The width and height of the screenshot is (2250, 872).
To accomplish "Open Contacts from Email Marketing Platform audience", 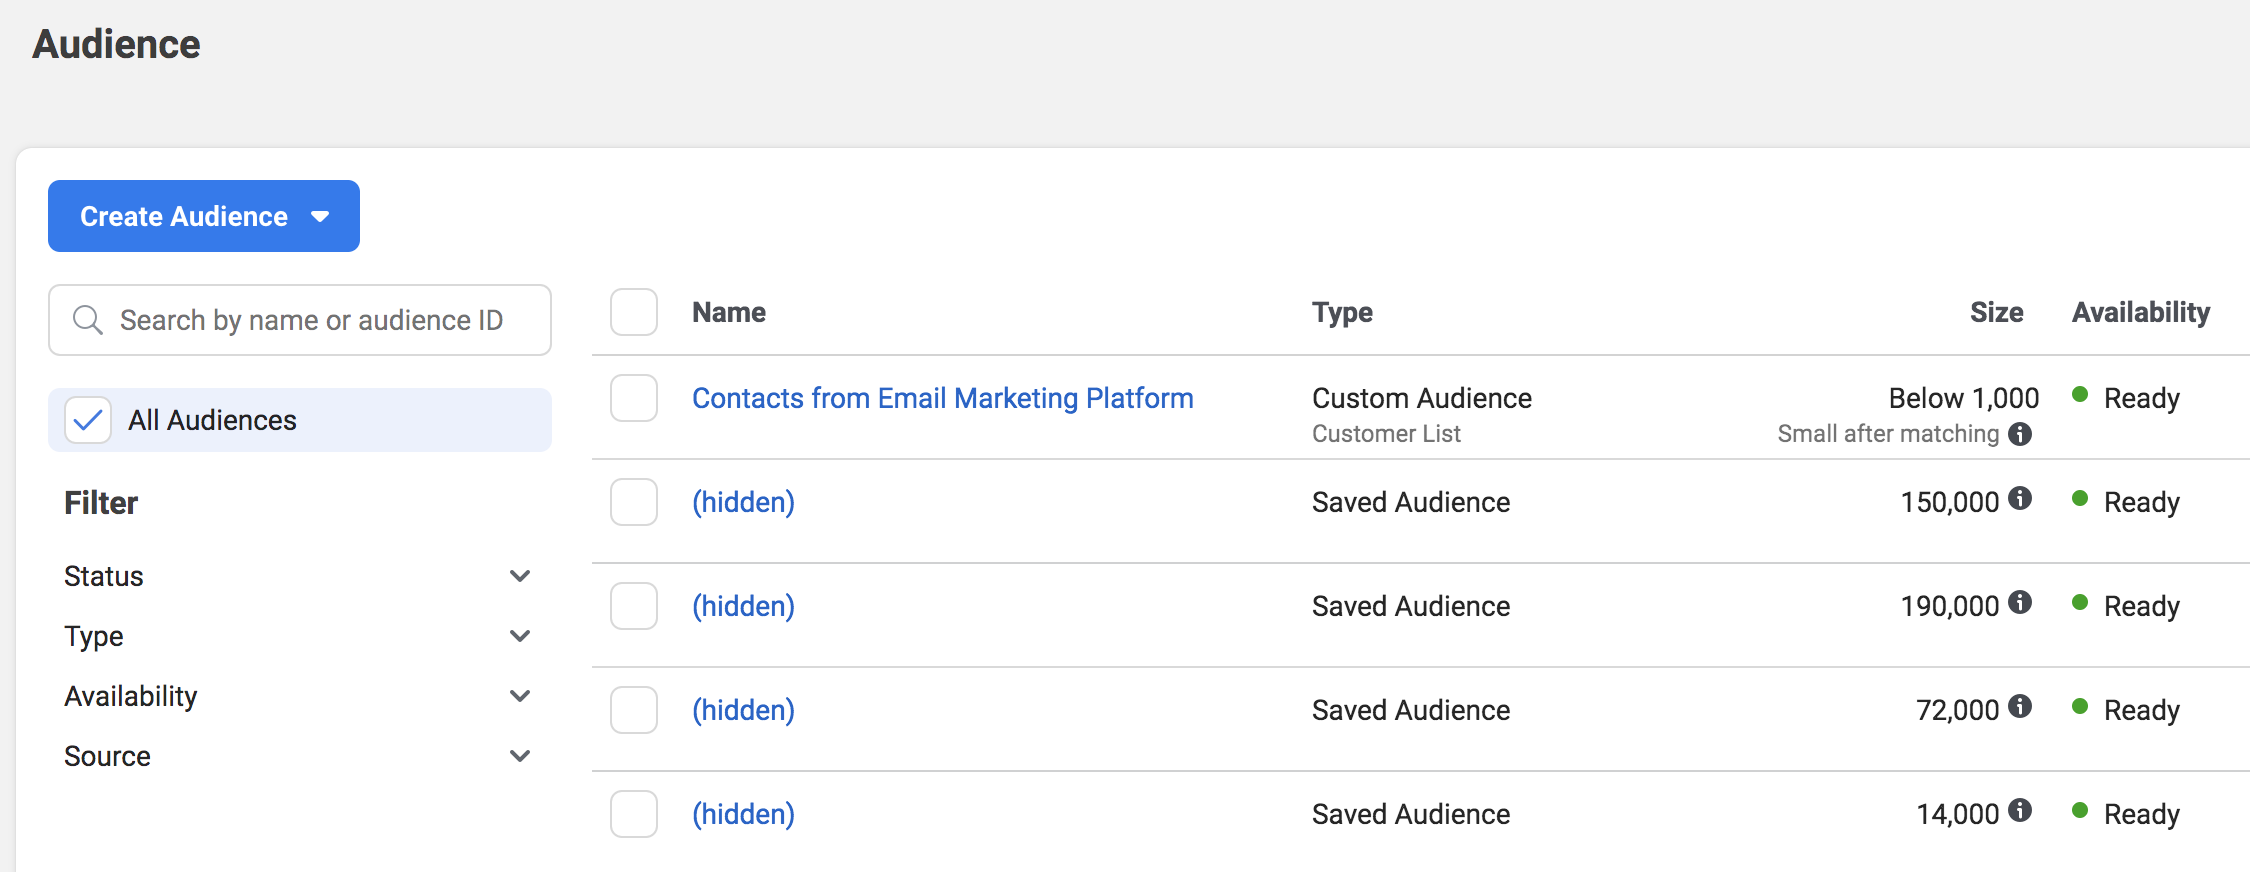I will click(943, 398).
